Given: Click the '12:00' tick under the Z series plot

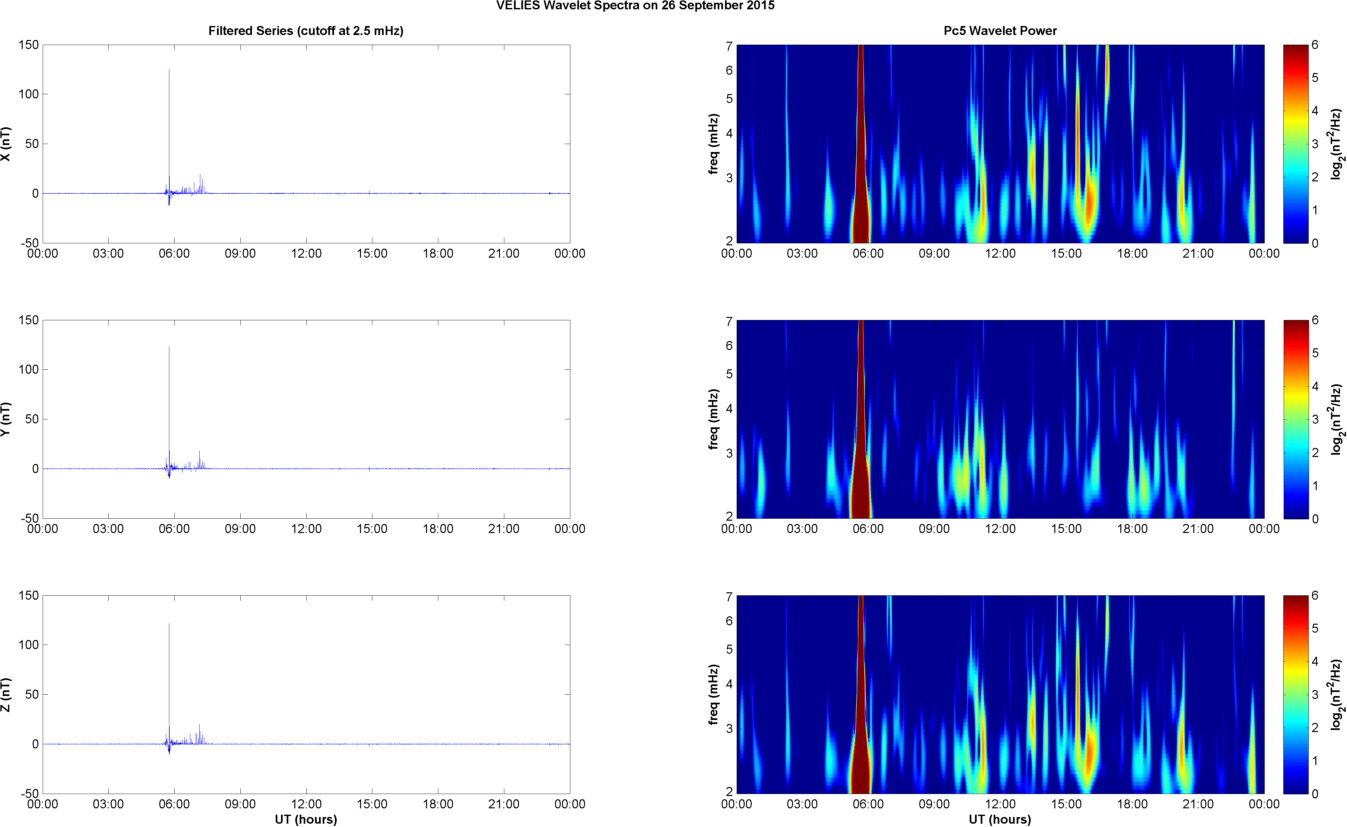Looking at the screenshot, I should pos(306,803).
